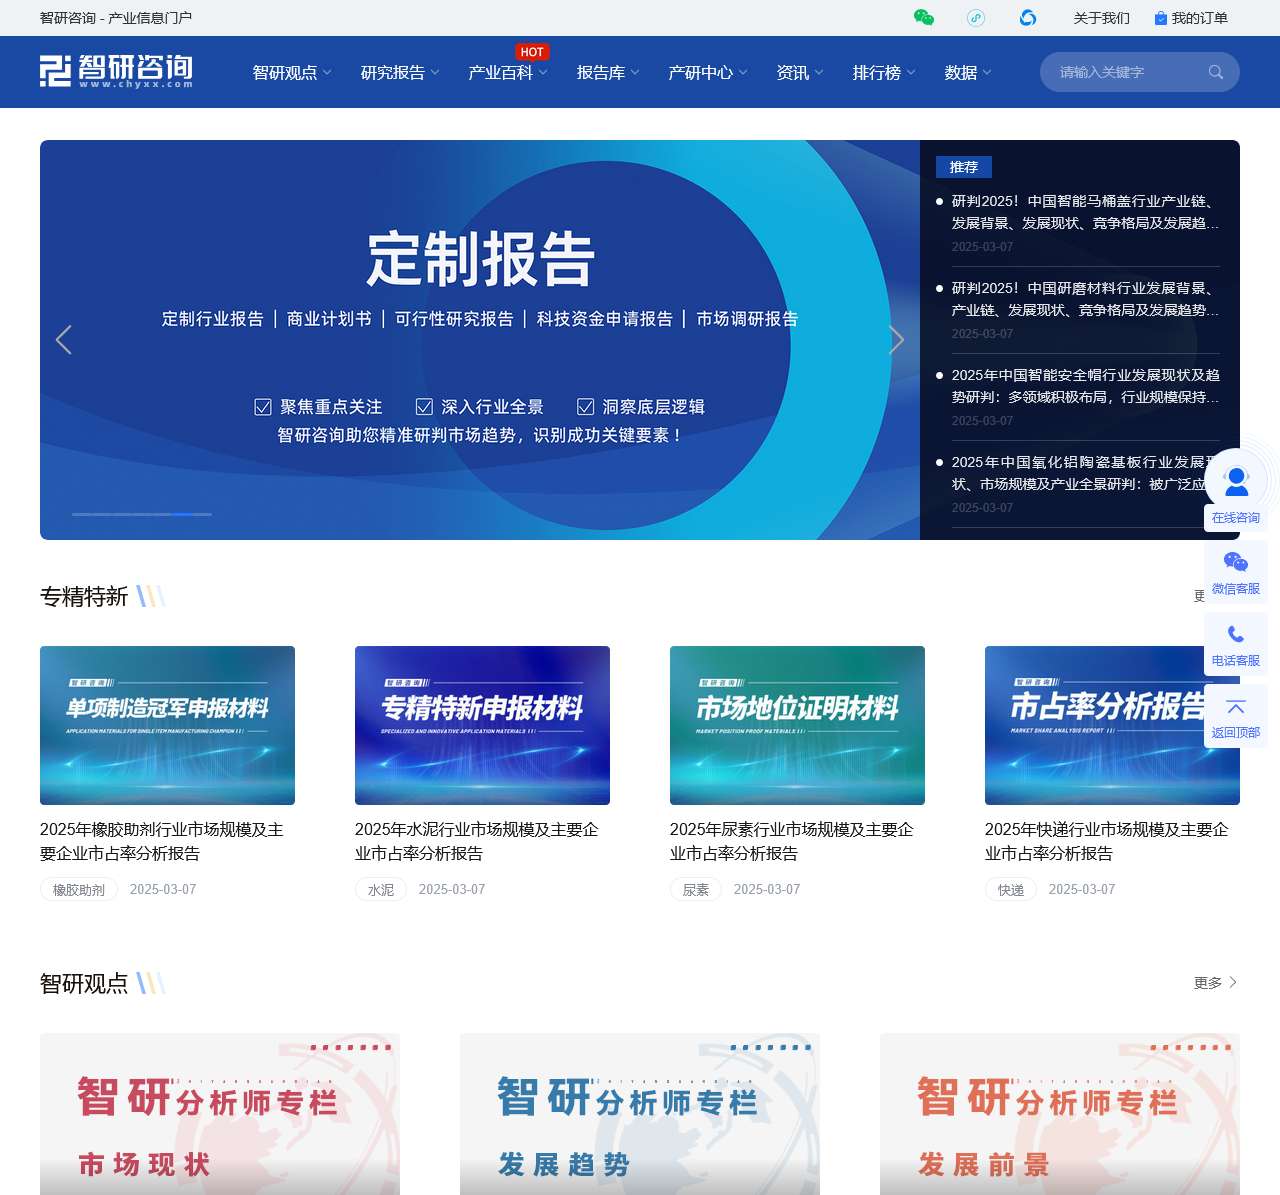Select the 报告库 menu item
The image size is (1280, 1195).
pyautogui.click(x=600, y=72)
